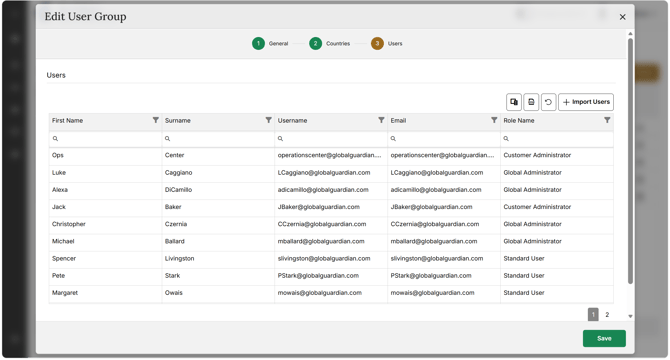Click Standard User role in Margaret row
670x360 pixels.
coord(524,293)
